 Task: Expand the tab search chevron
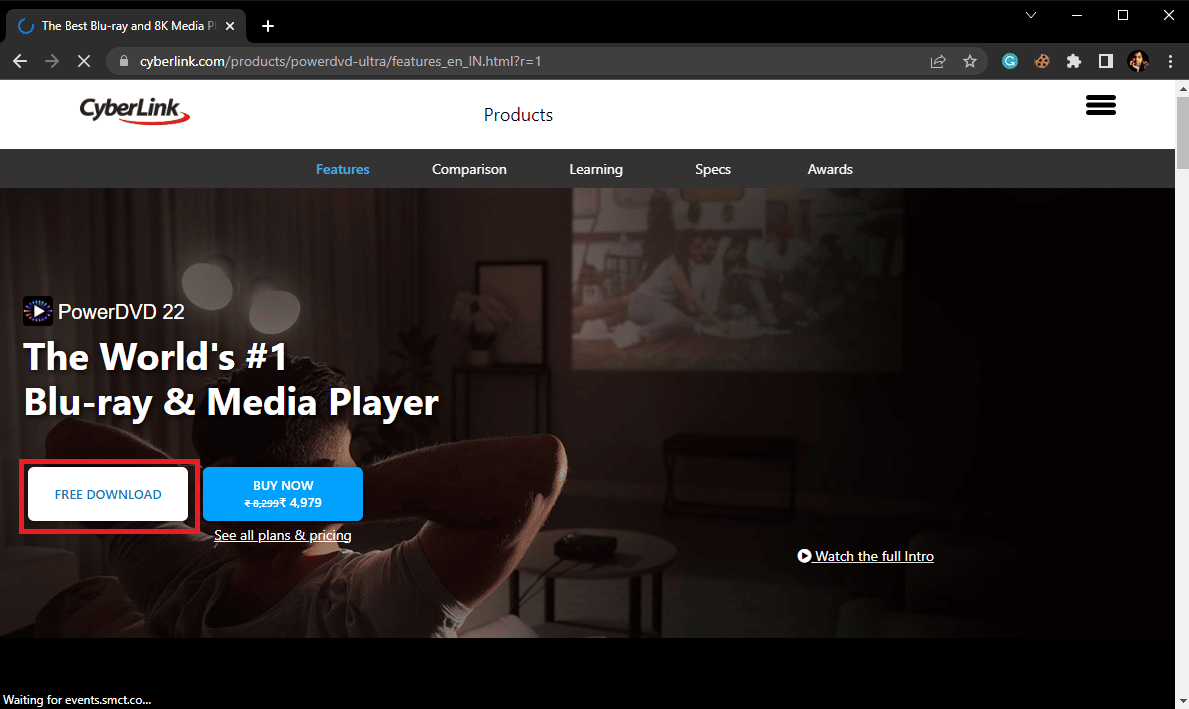tap(1031, 15)
